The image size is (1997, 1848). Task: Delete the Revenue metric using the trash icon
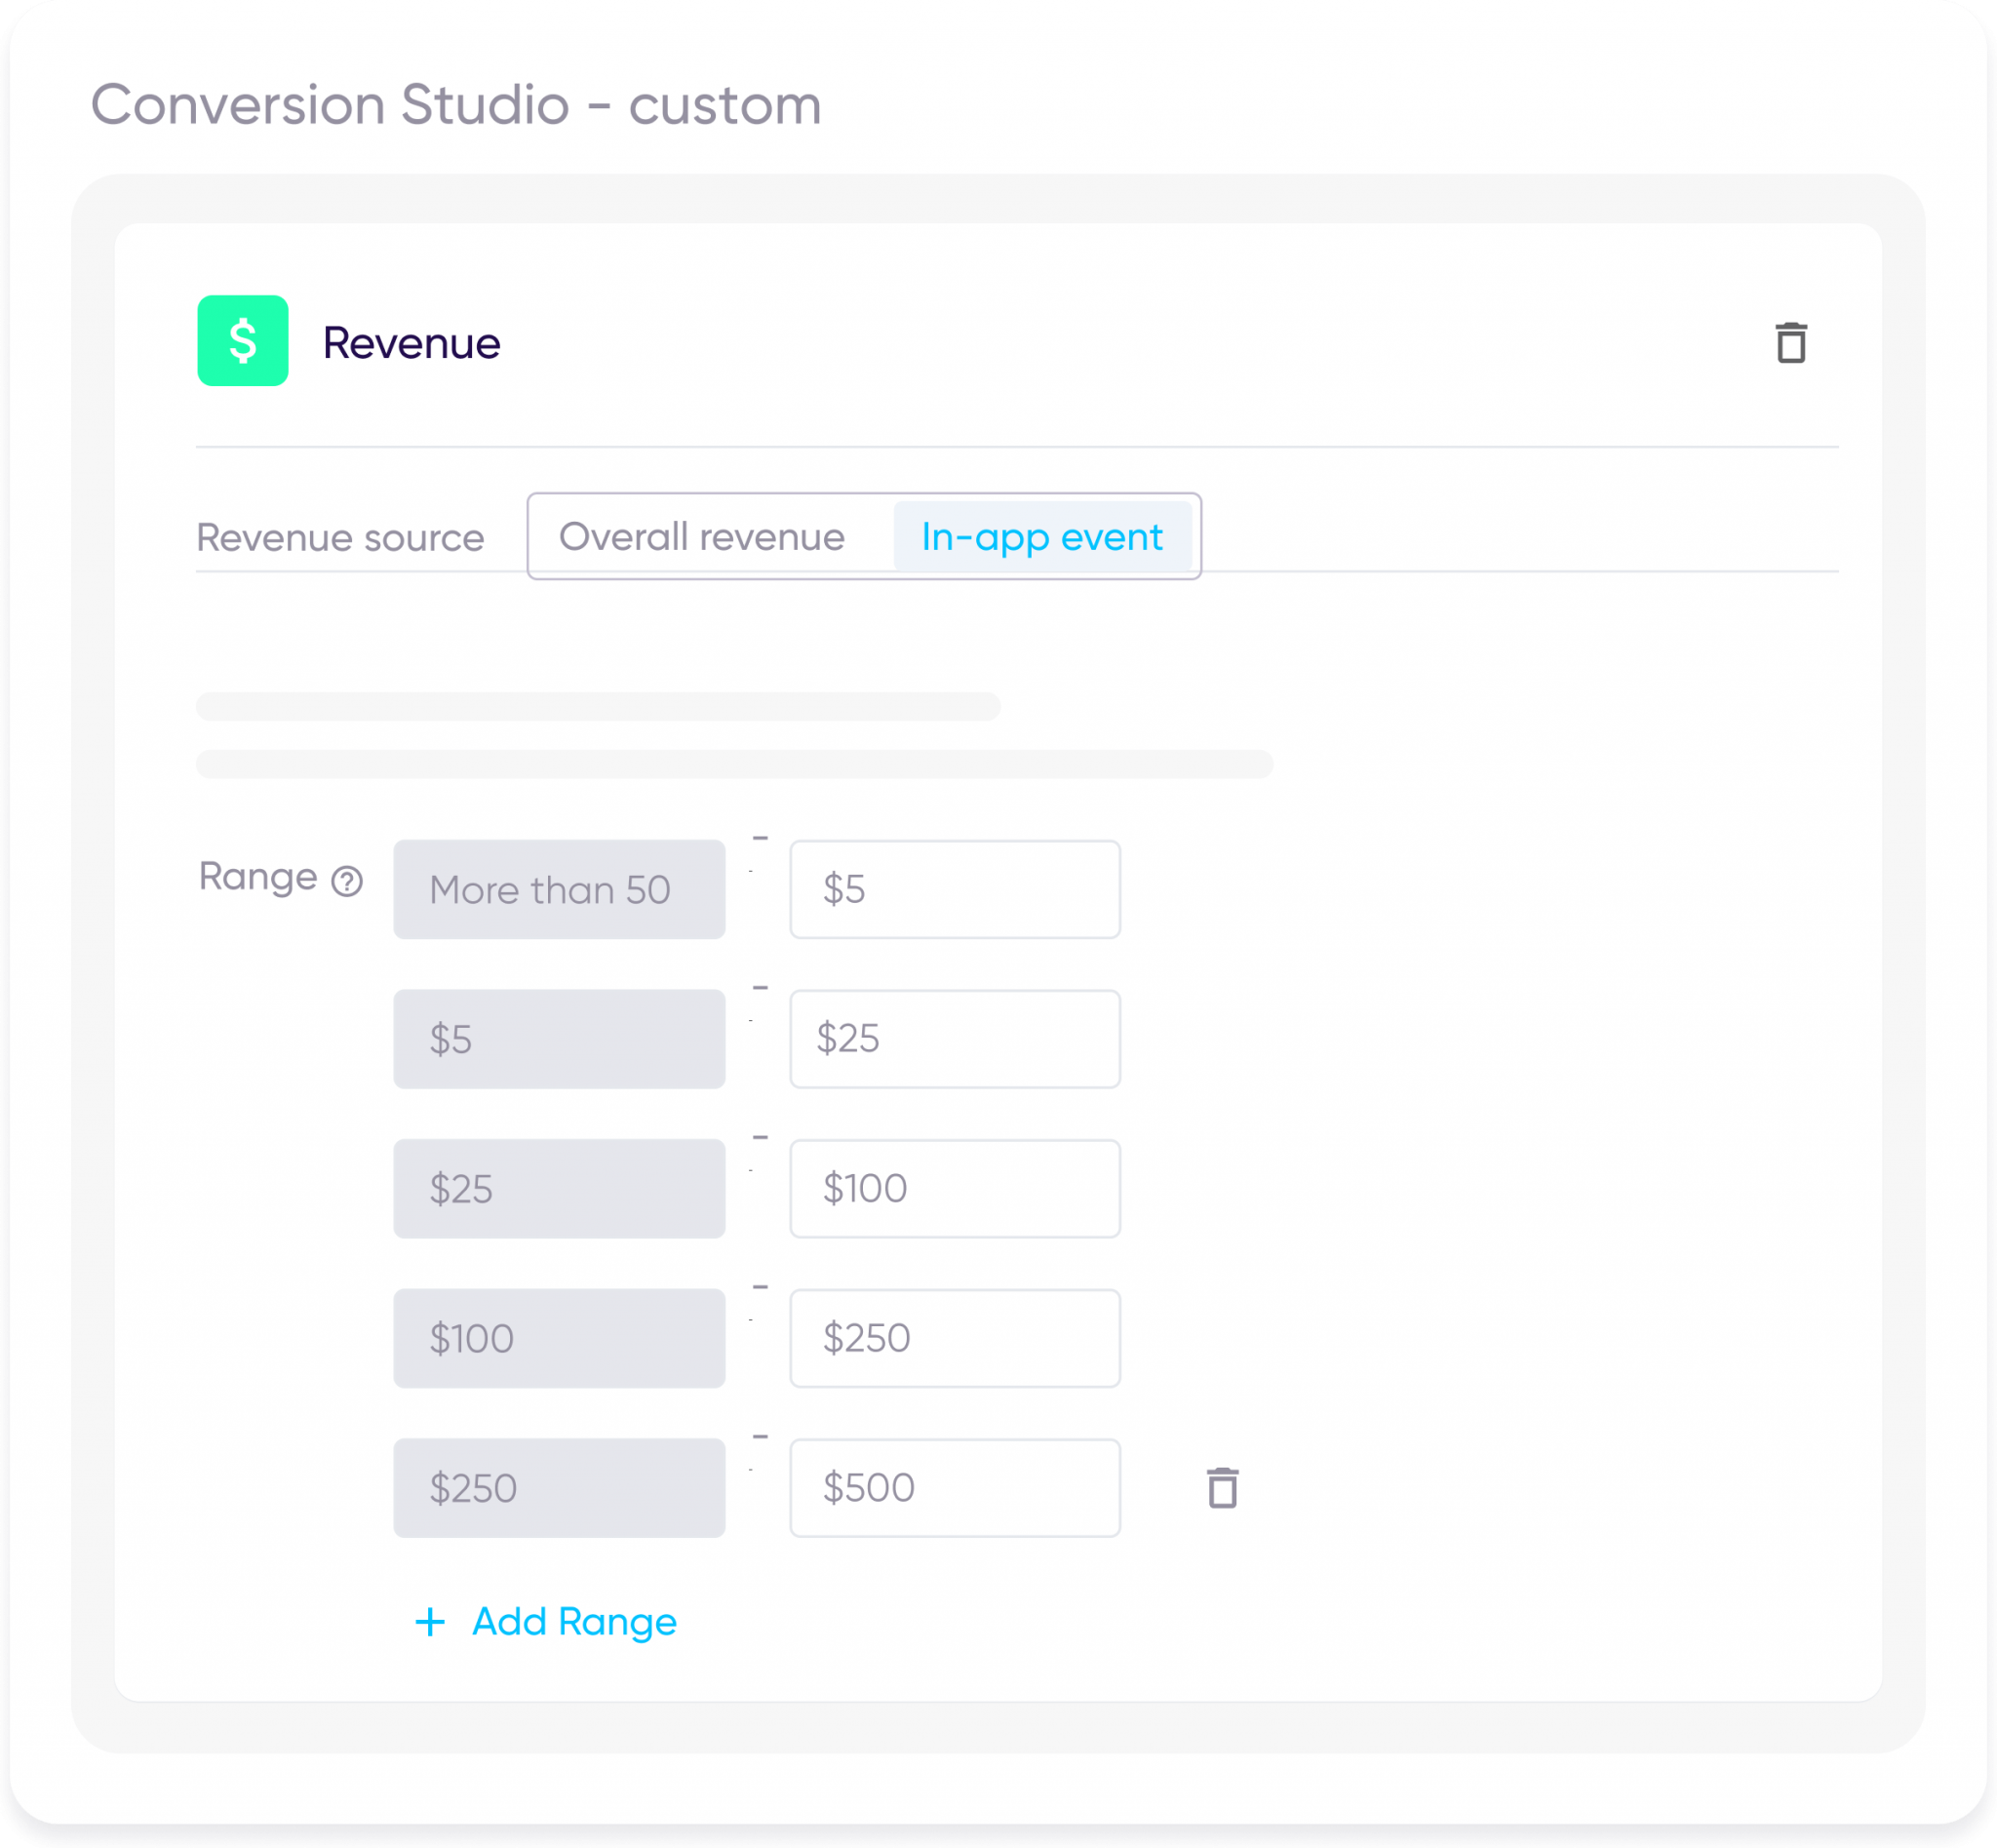point(1790,342)
